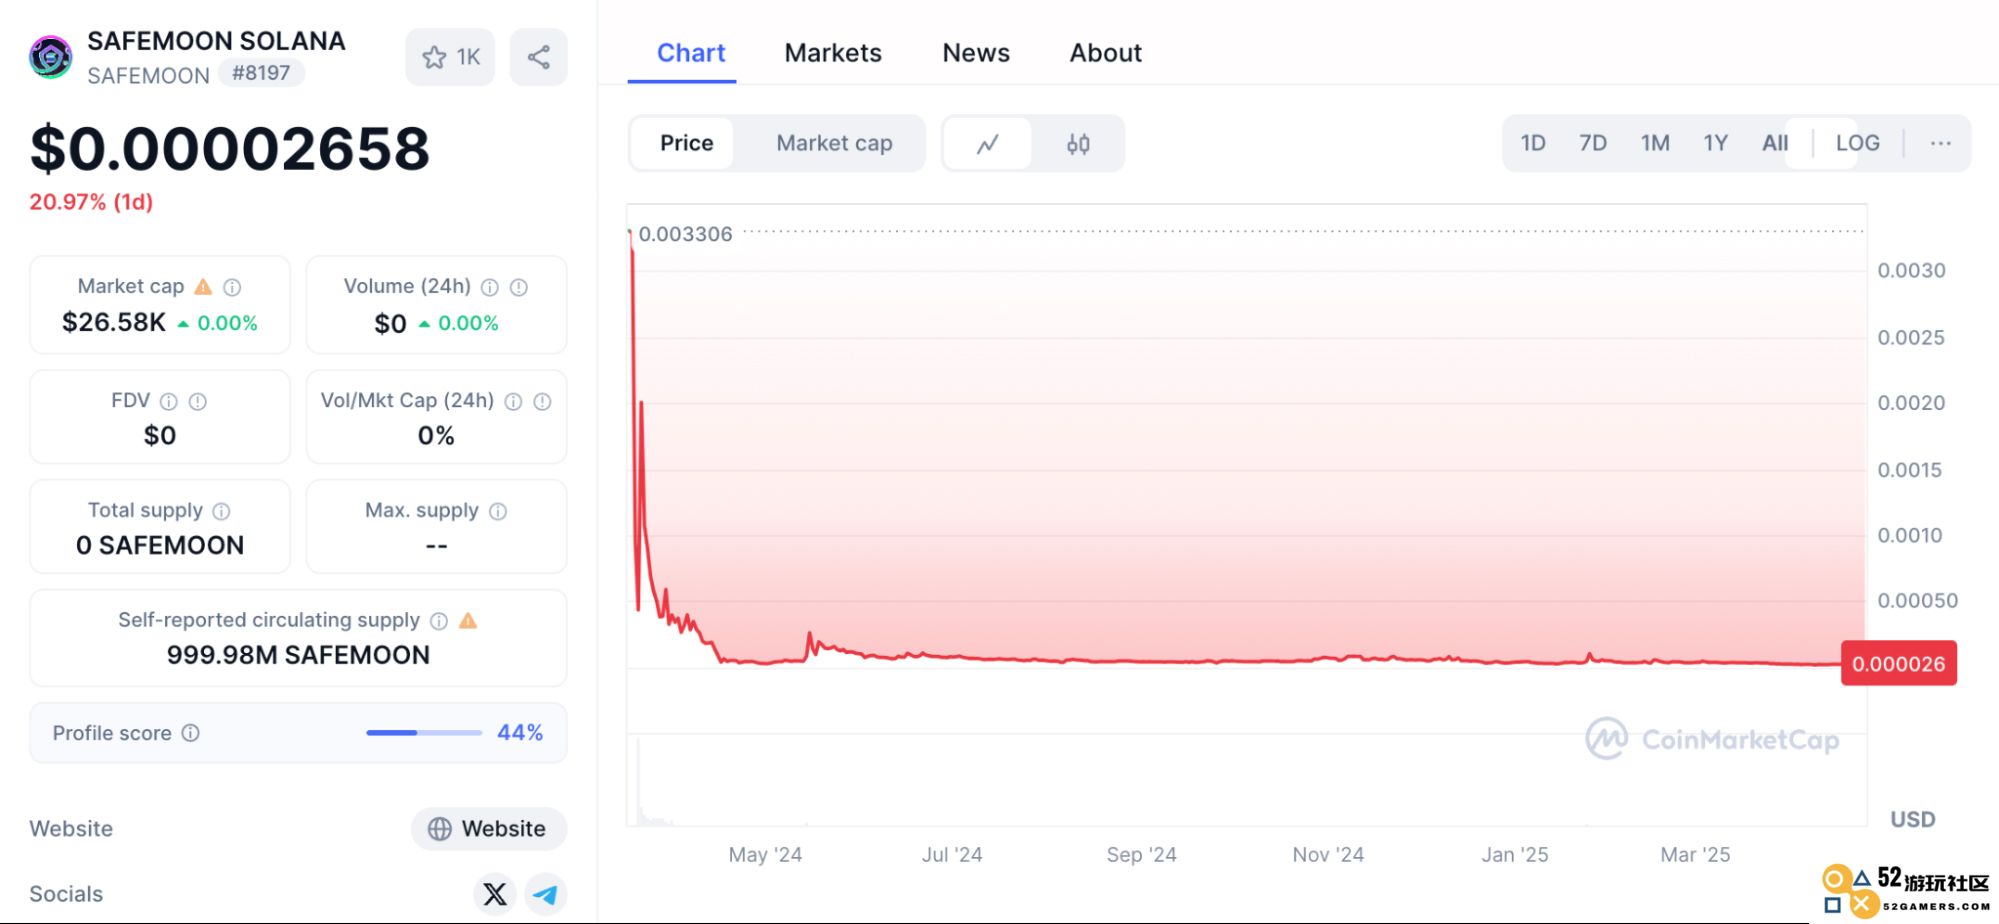Open the Website link button
Screen dimensions: 1999x924
click(489, 829)
